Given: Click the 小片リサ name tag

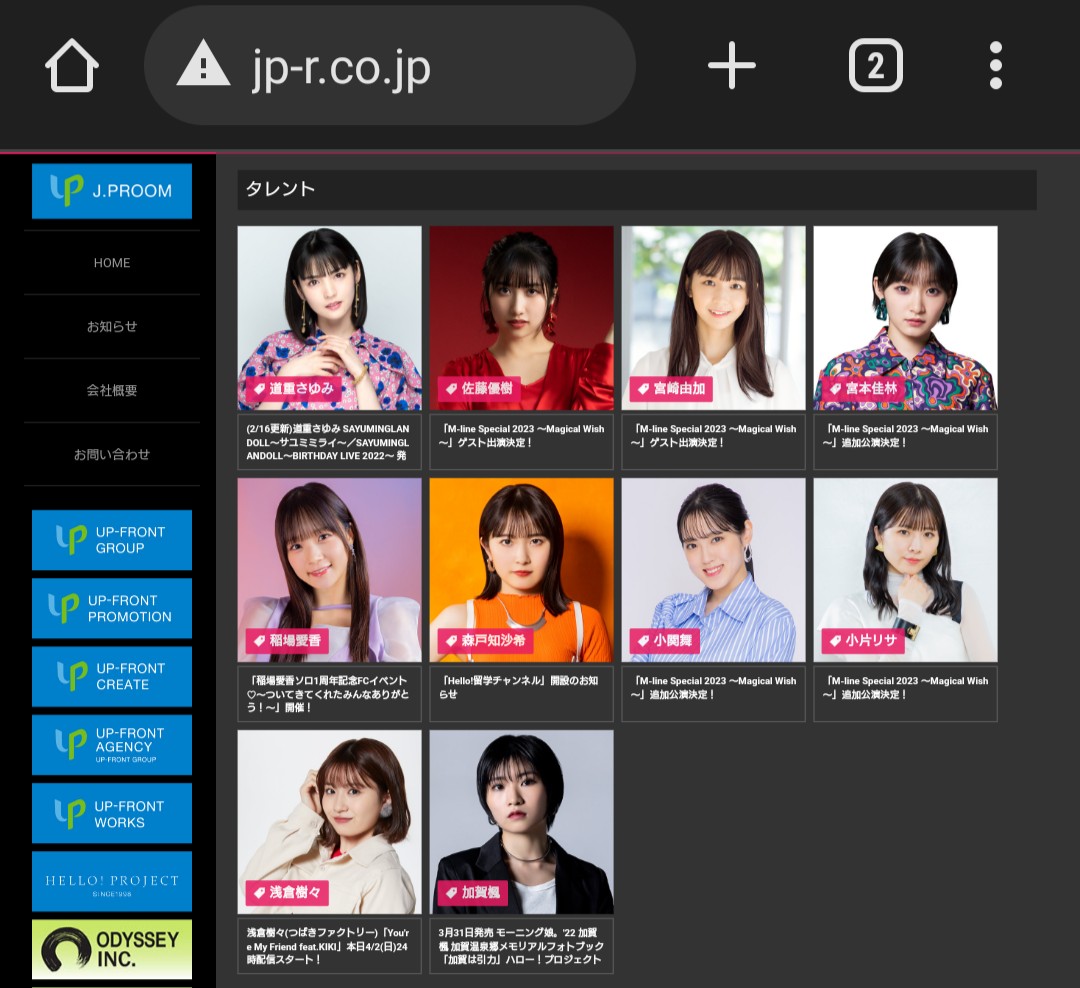Looking at the screenshot, I should pyautogui.click(x=864, y=641).
